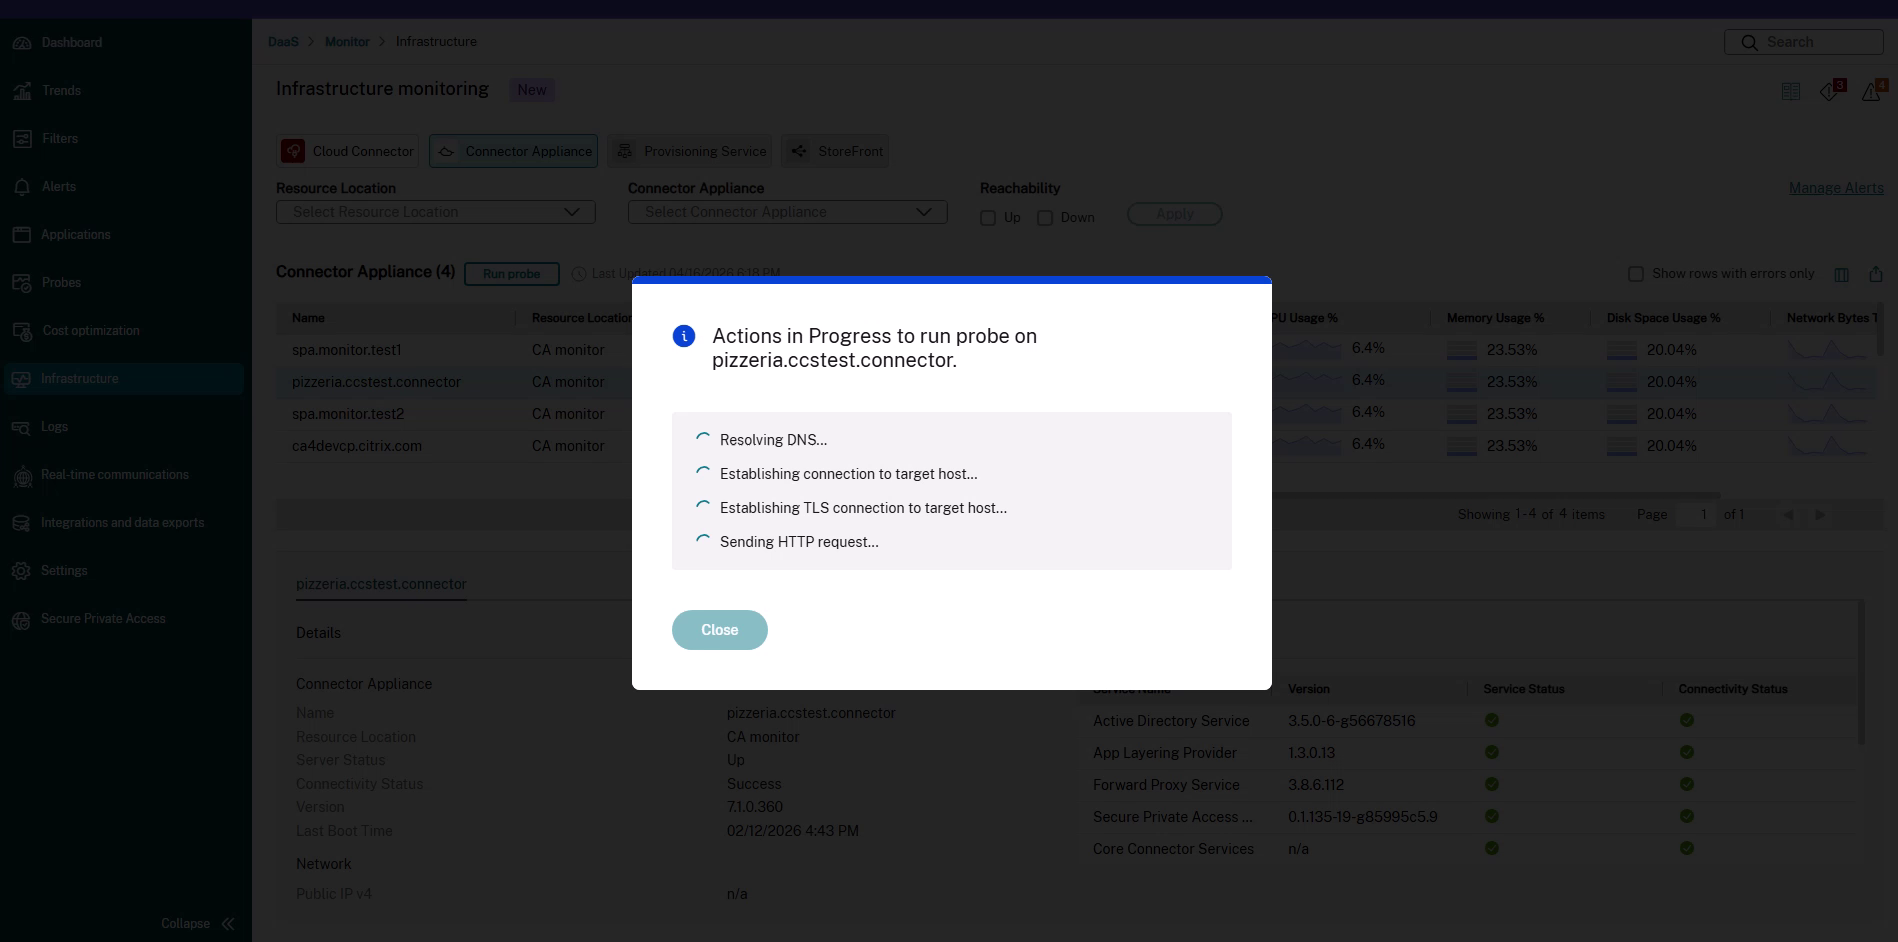Click the Forward Proxy Service row
Image resolution: width=1898 pixels, height=942 pixels.
click(1468, 785)
